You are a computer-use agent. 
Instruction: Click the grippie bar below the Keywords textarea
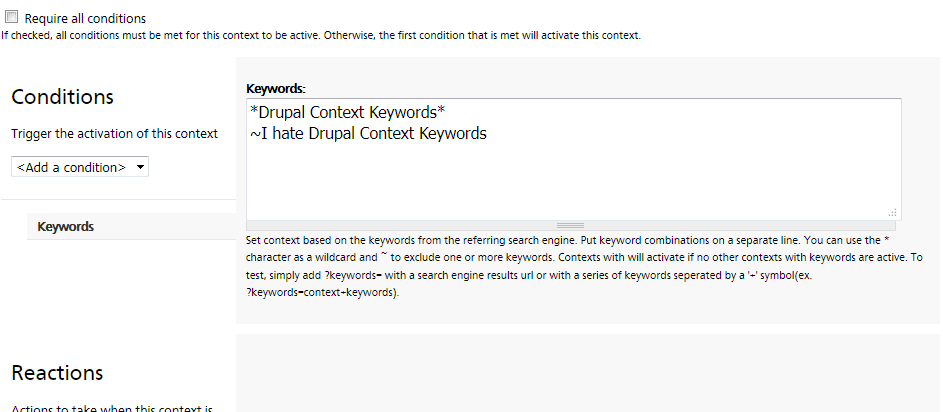pyautogui.click(x=571, y=226)
